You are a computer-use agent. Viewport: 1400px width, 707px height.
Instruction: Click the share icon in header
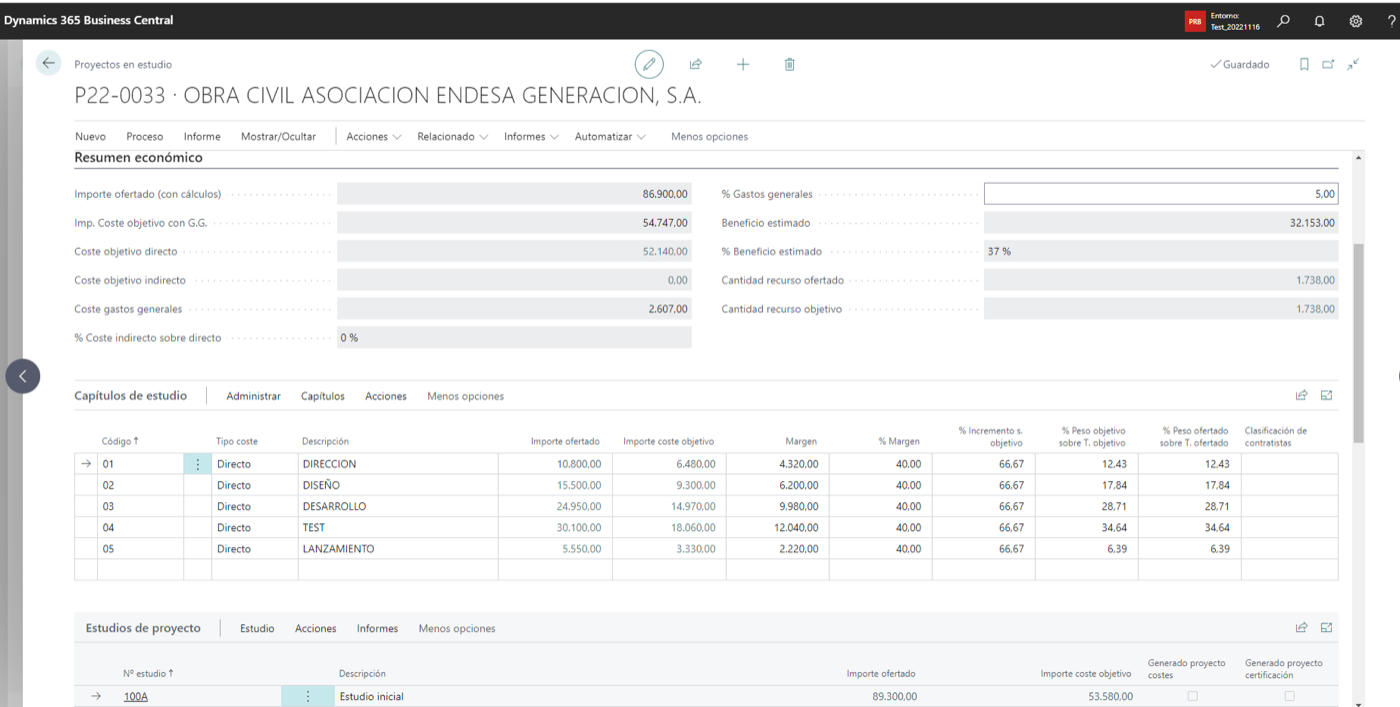[695, 64]
